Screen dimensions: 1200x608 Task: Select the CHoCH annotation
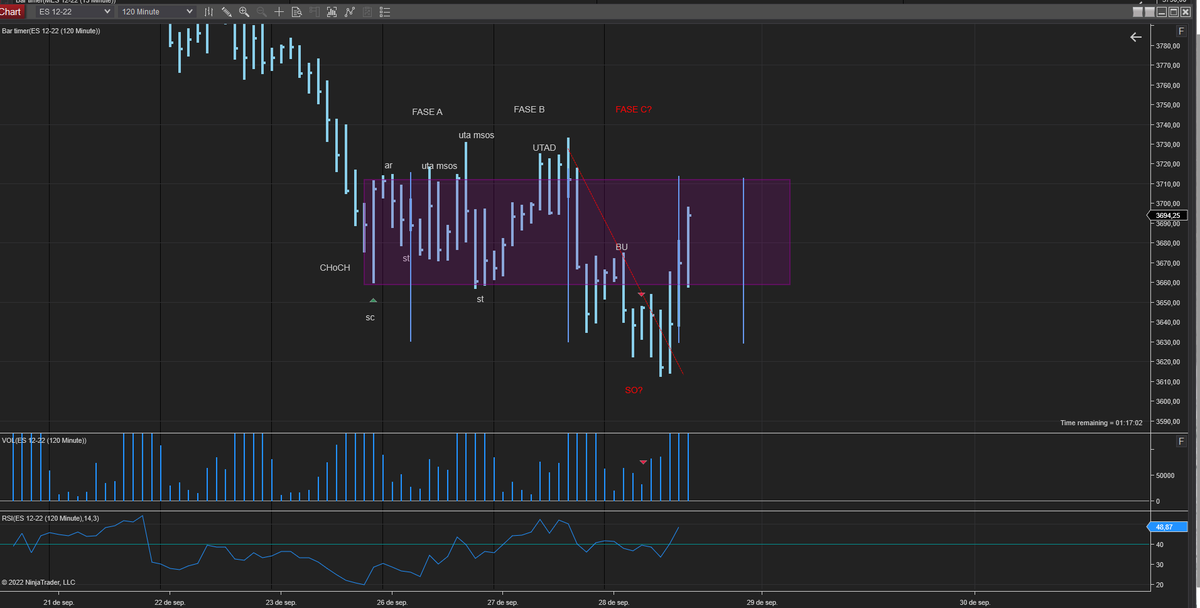tap(335, 268)
